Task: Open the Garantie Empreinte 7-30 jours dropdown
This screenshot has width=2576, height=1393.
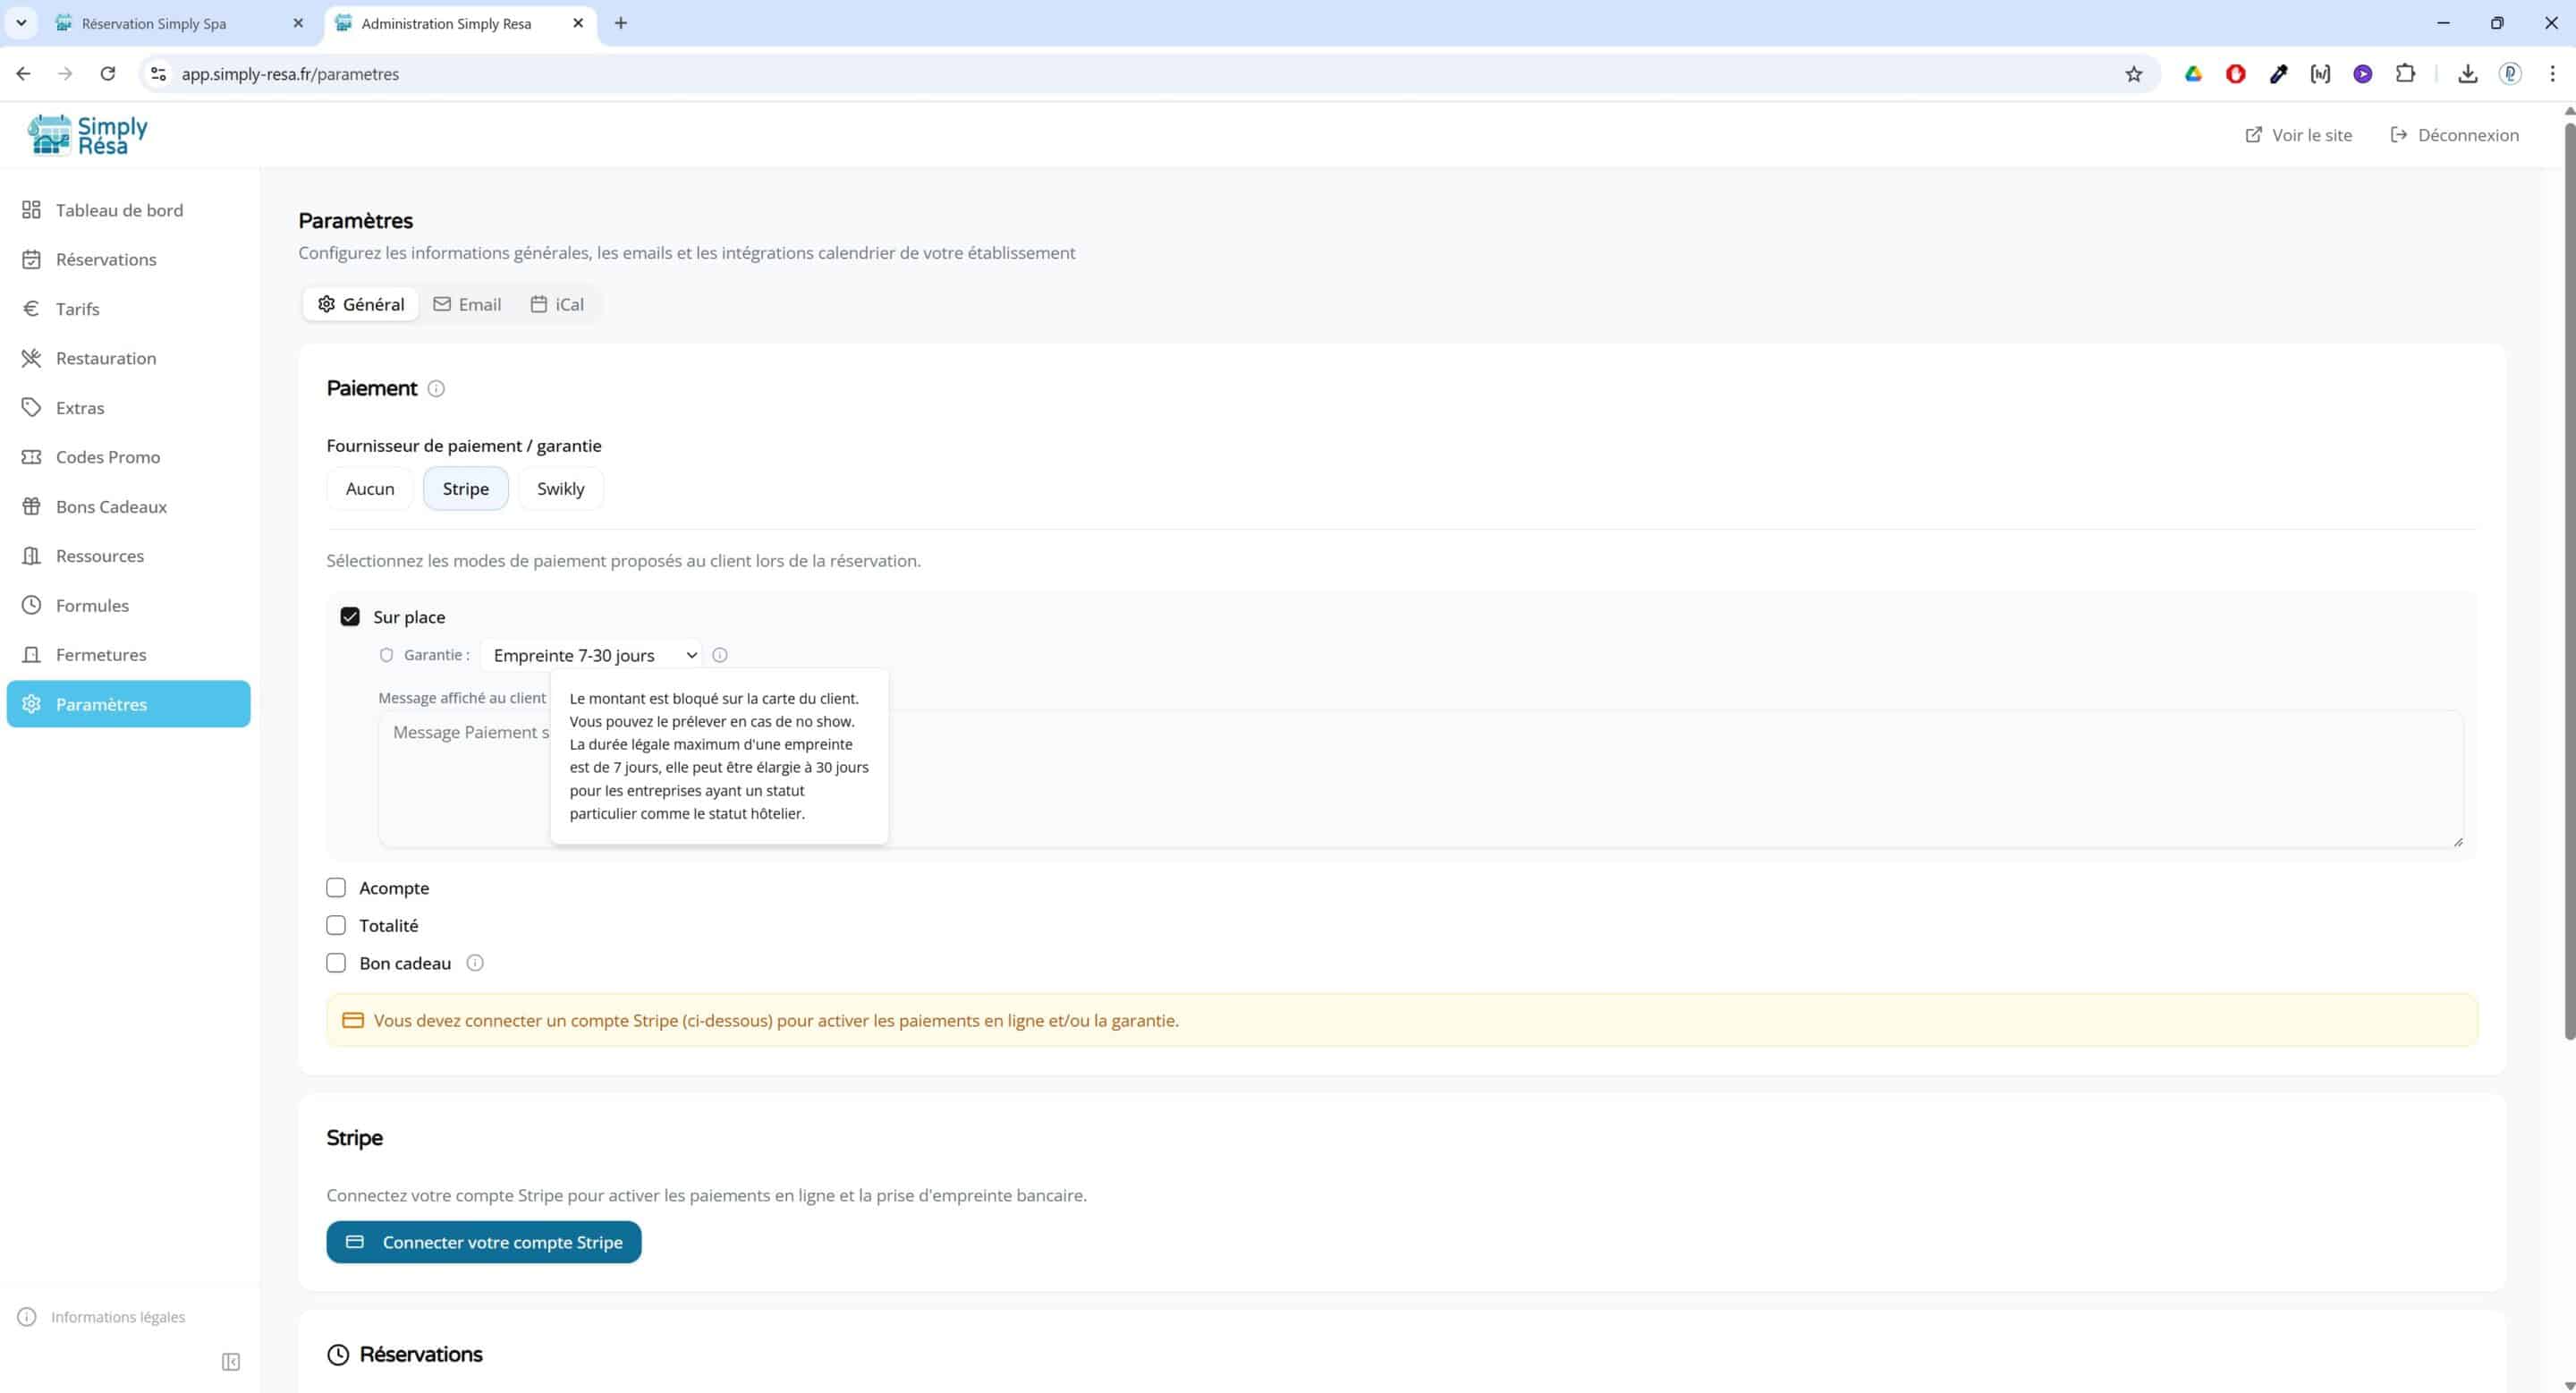Action: (591, 655)
